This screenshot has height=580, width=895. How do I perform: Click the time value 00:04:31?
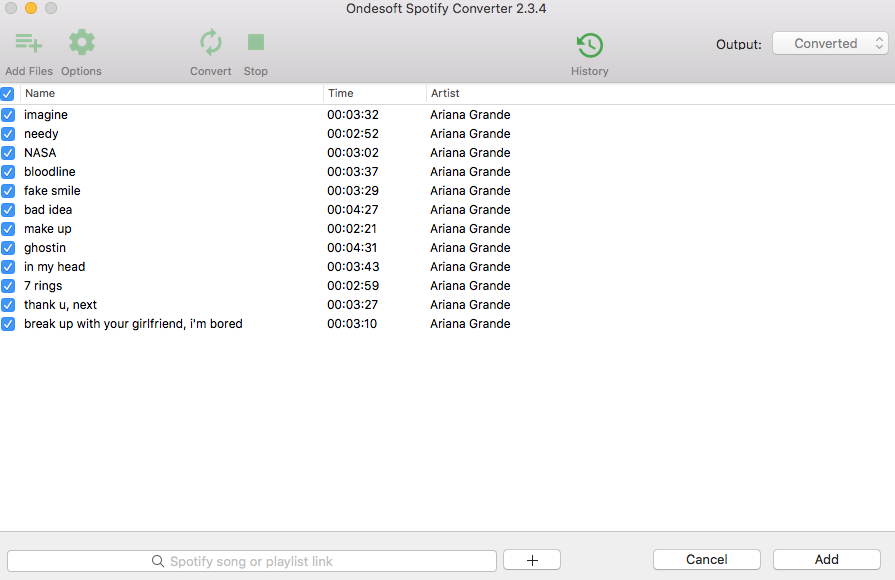[x=352, y=248]
